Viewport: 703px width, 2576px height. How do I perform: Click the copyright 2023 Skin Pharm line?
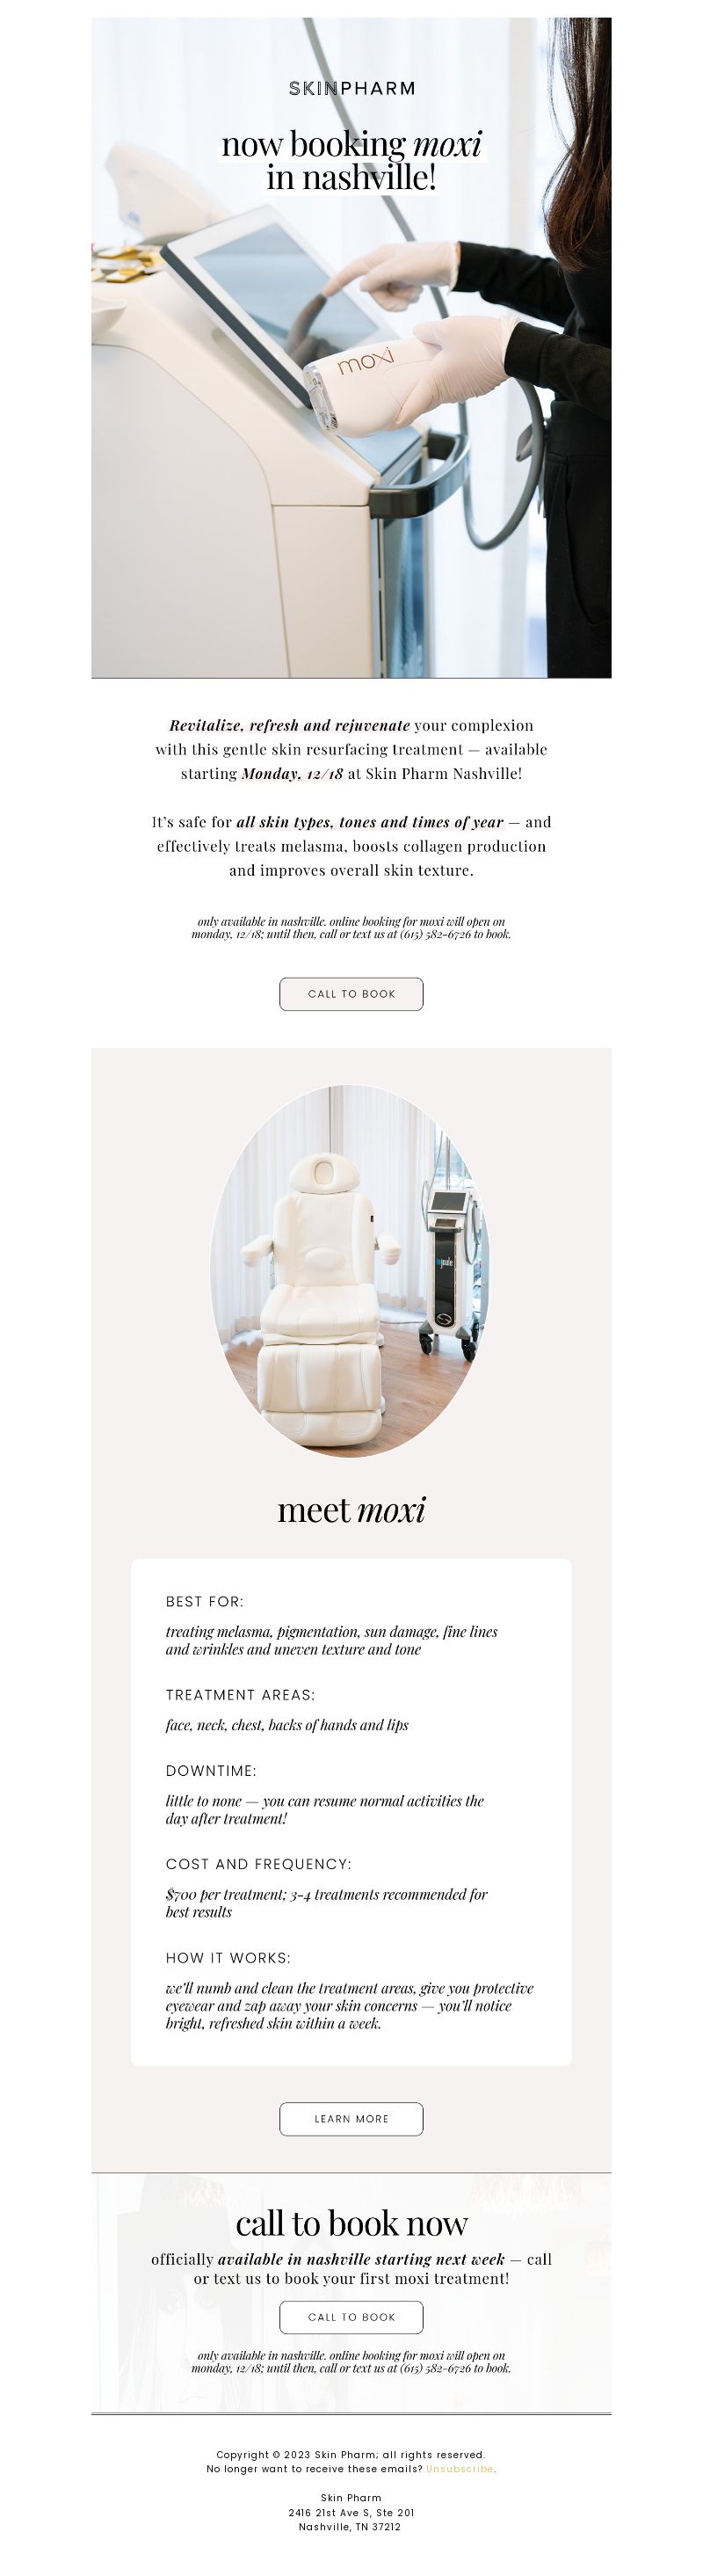coord(351,2454)
